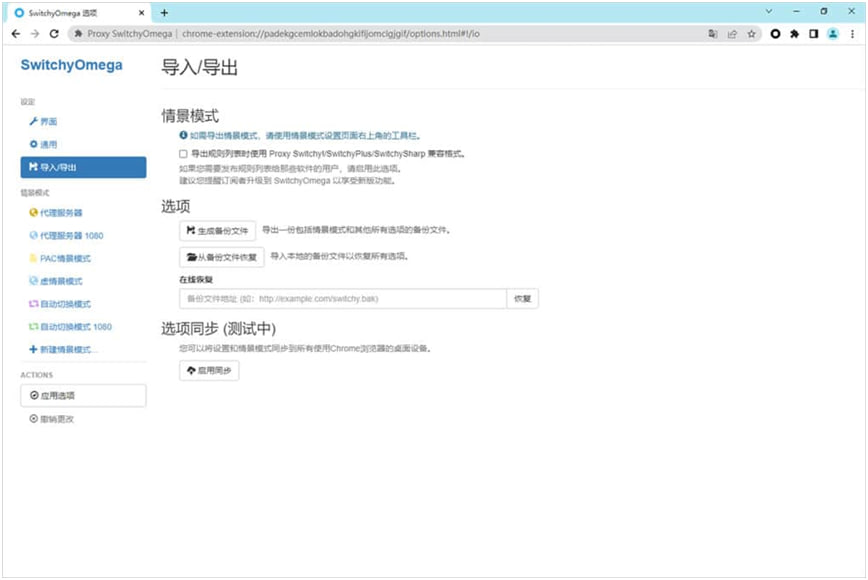Open the 虚情景模式 virtual profile
This screenshot has width=868, height=580.
(60, 281)
